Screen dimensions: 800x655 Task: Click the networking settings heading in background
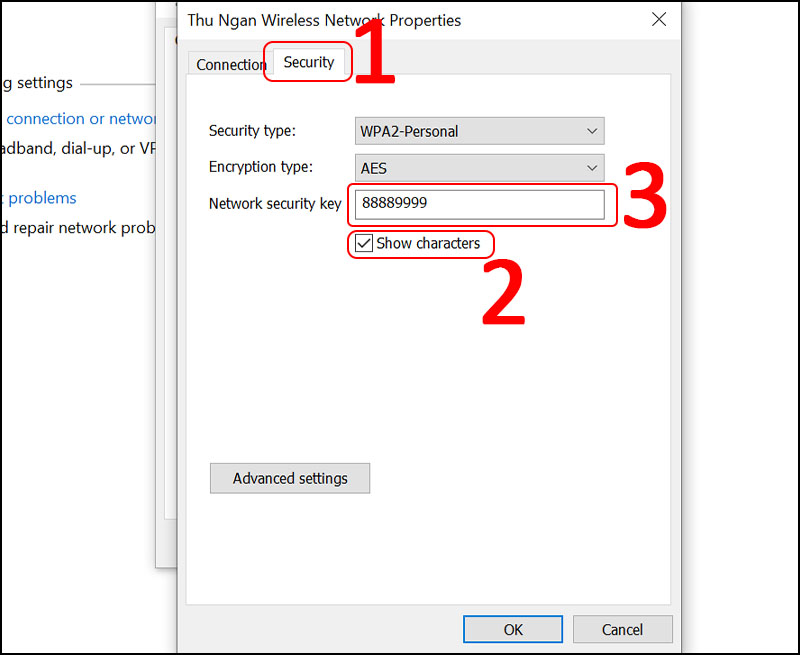coord(38,83)
